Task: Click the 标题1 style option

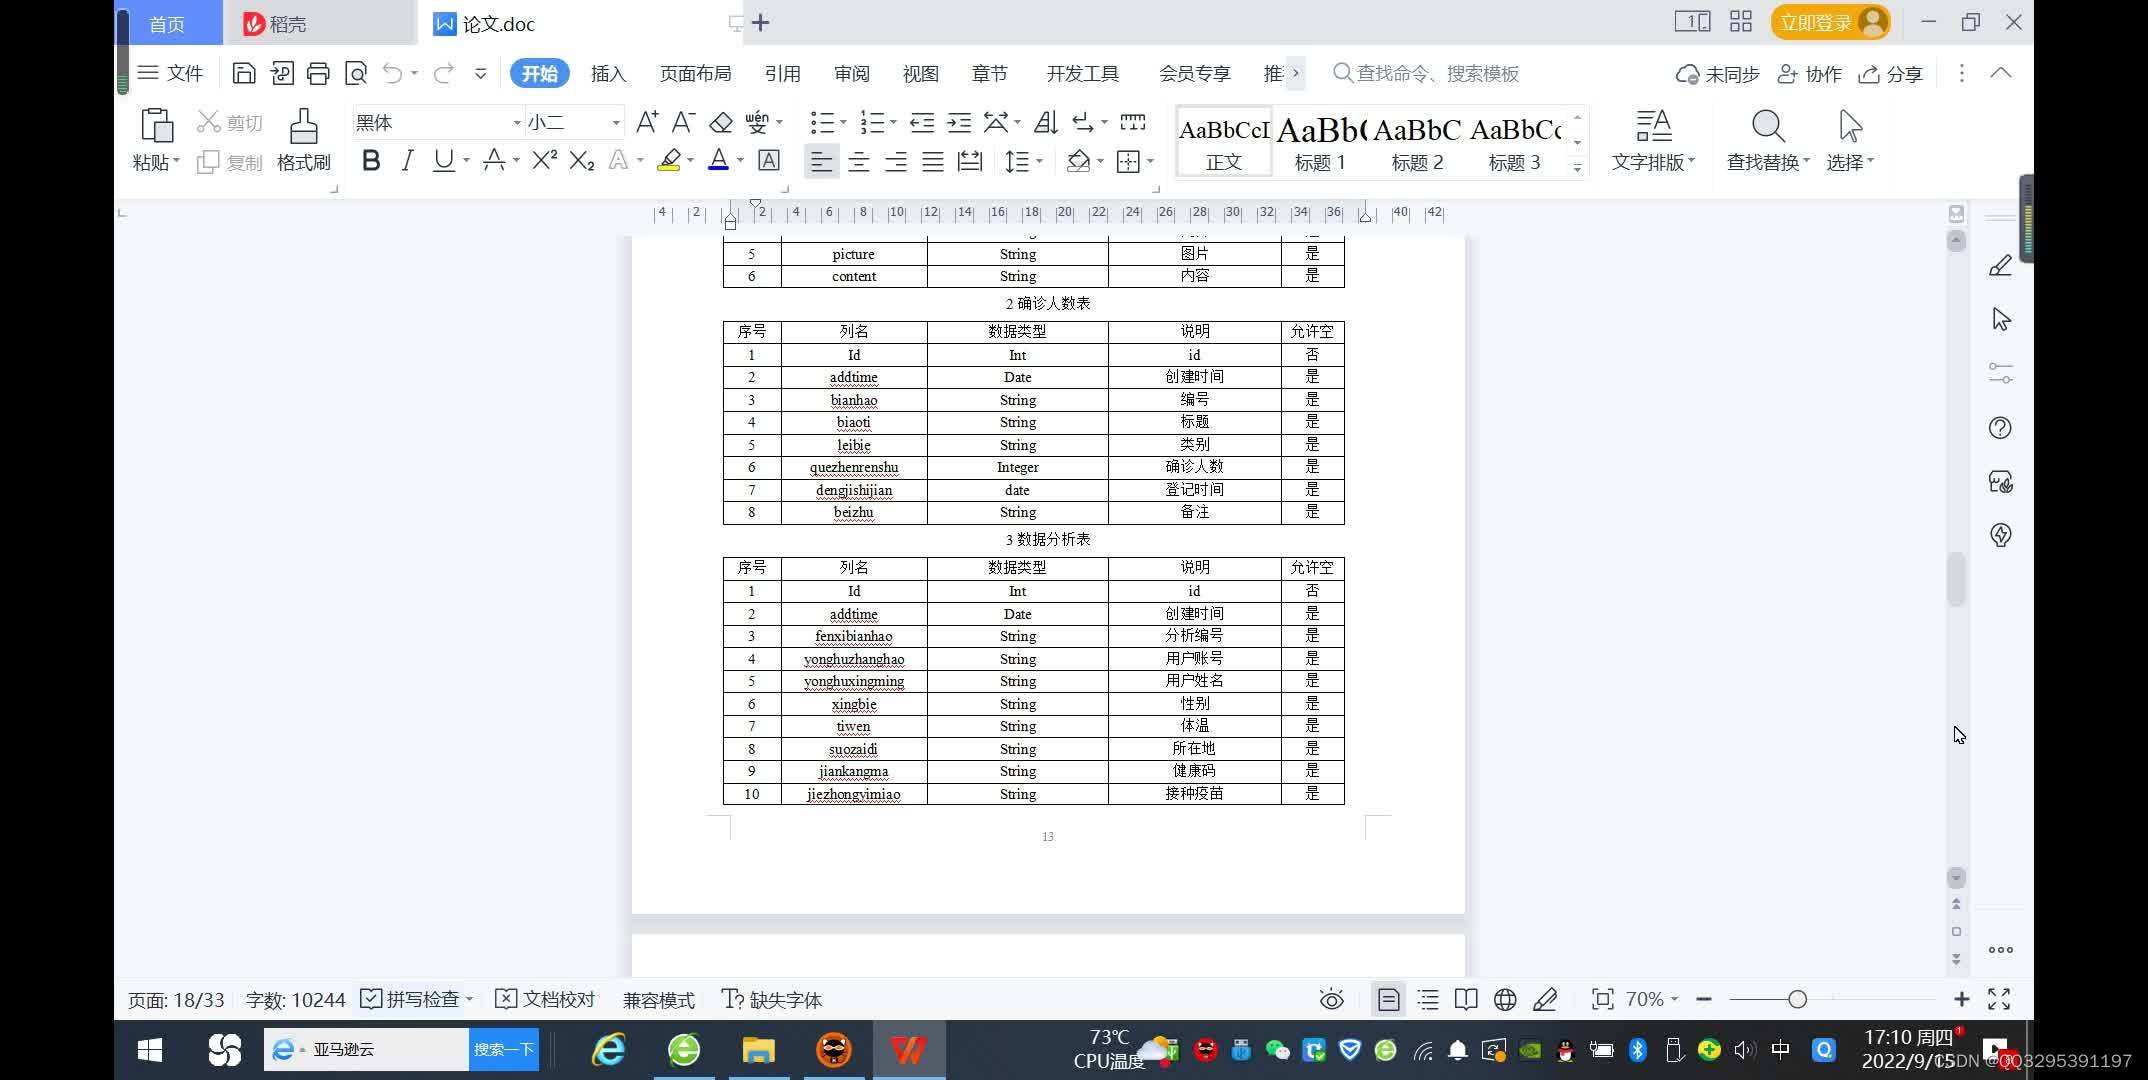Action: [1320, 141]
